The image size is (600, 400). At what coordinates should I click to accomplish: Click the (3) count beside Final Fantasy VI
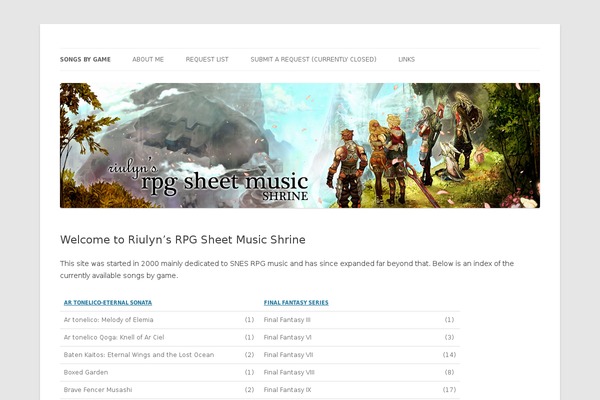pos(449,337)
